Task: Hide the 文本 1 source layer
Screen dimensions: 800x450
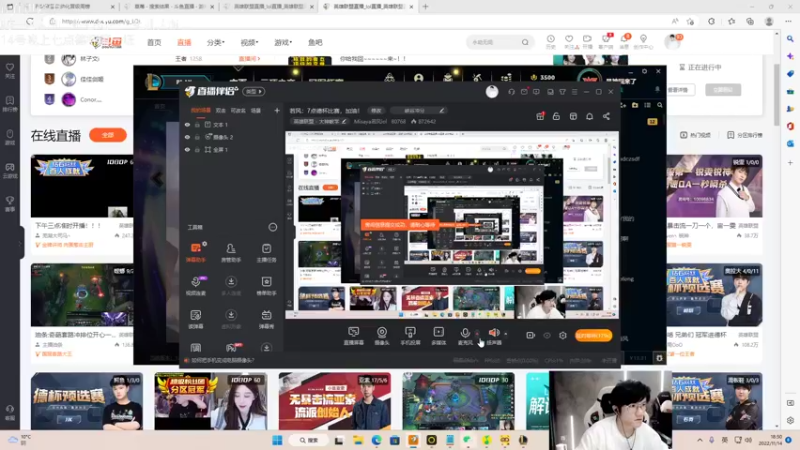Action: pyautogui.click(x=187, y=124)
